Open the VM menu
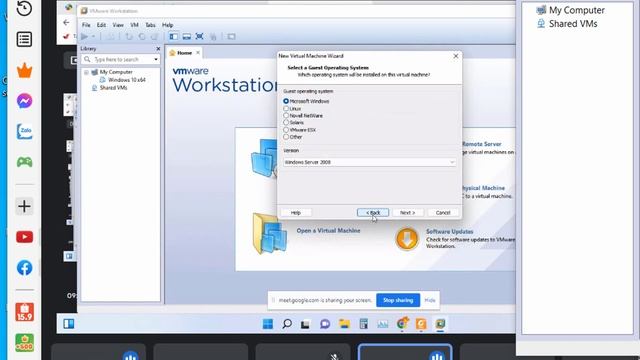 (134, 25)
